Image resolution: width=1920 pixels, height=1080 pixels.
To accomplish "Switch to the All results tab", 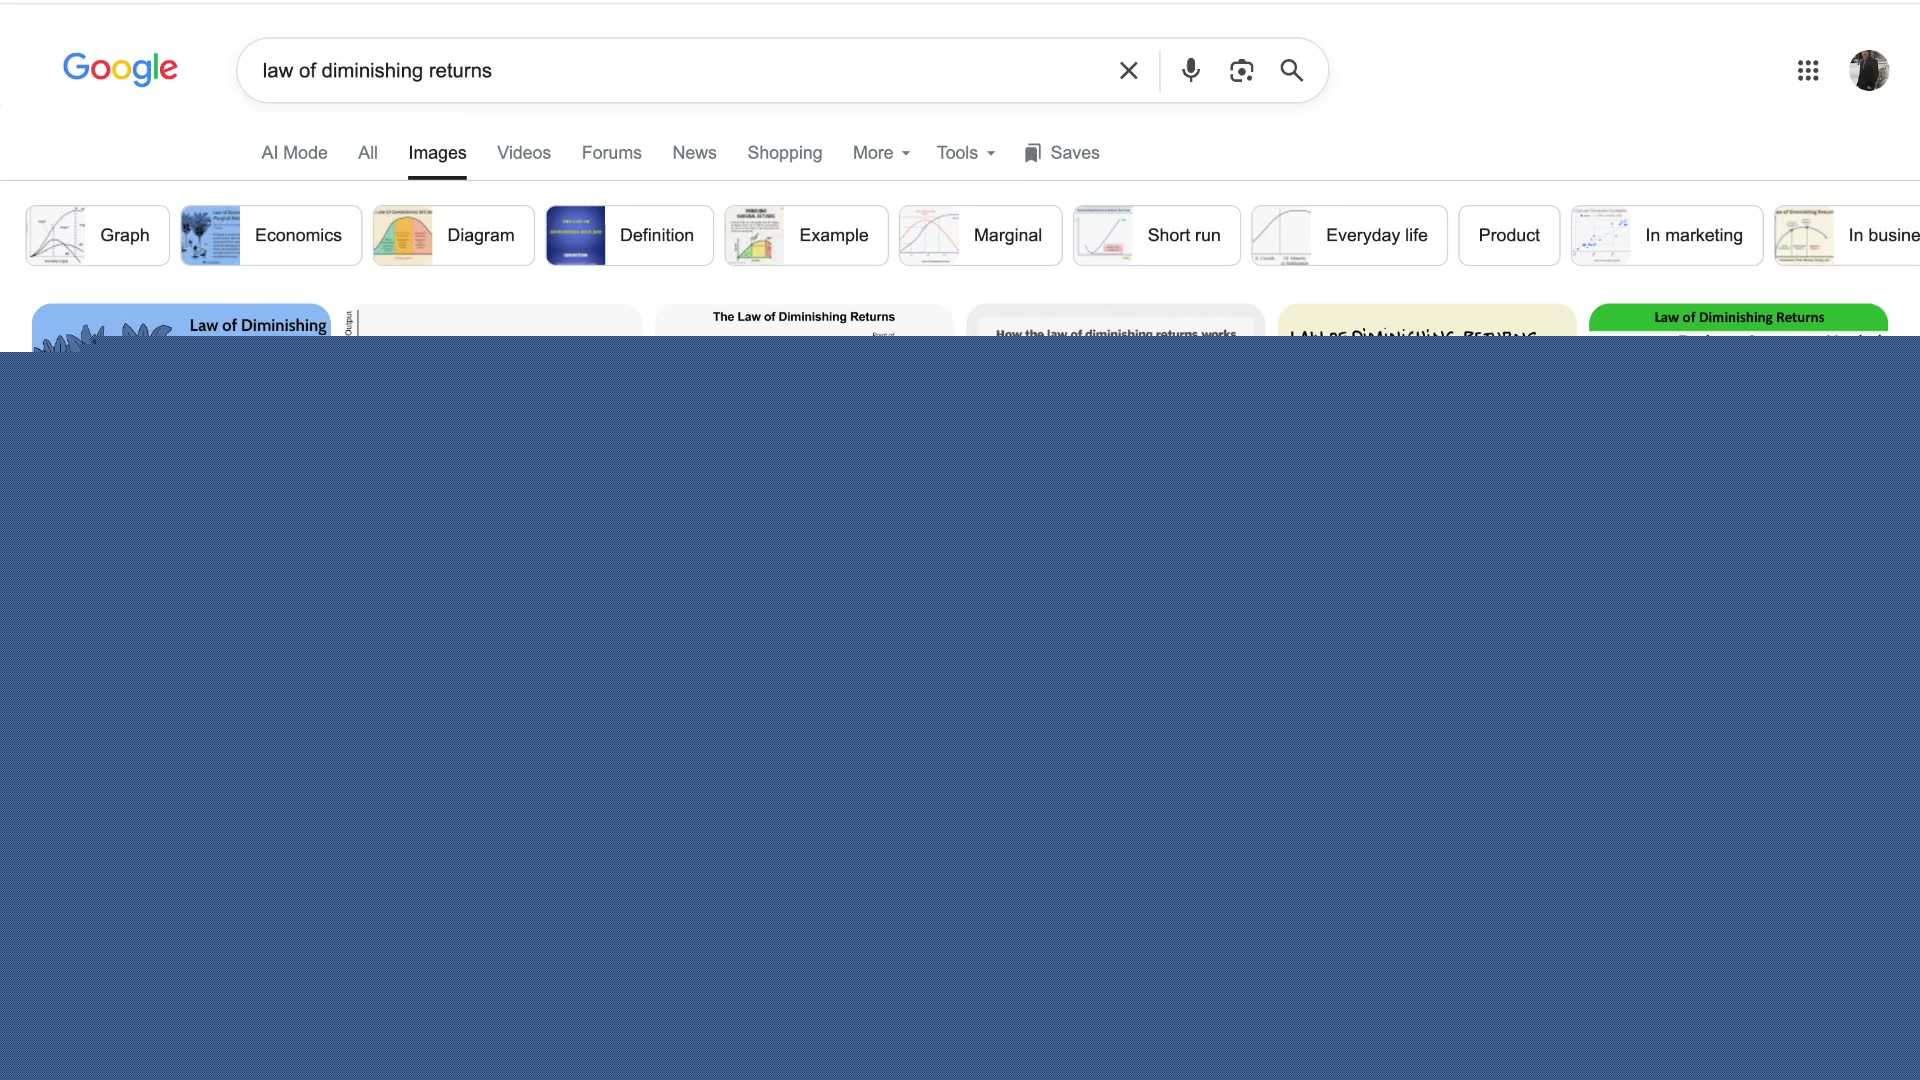I will coord(368,153).
